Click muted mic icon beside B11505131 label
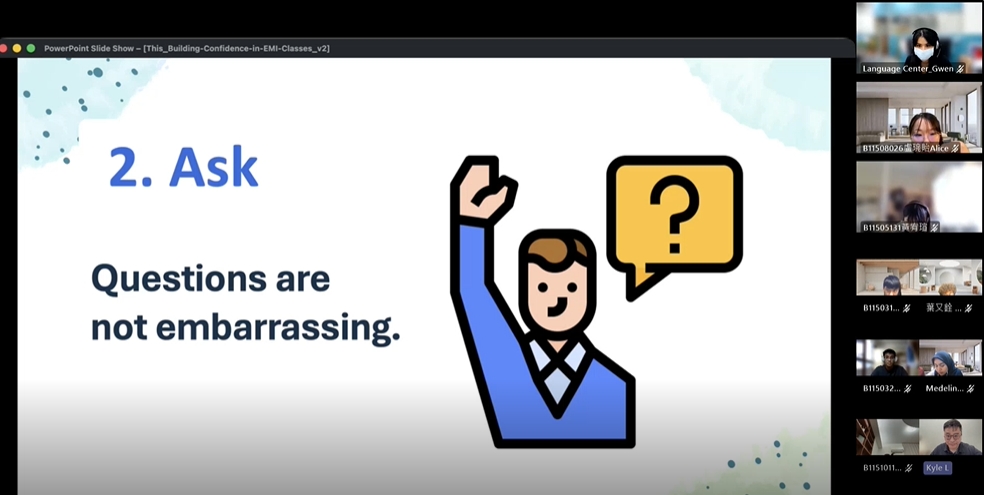The image size is (984, 495). click(934, 228)
